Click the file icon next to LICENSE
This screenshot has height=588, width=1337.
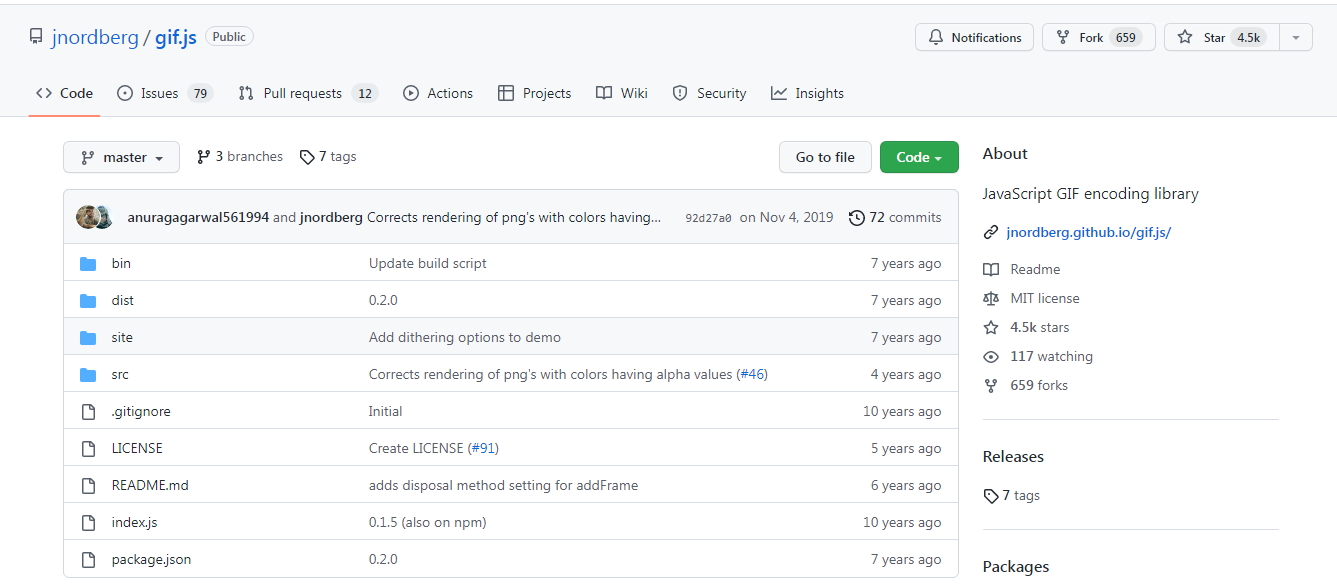coord(88,449)
